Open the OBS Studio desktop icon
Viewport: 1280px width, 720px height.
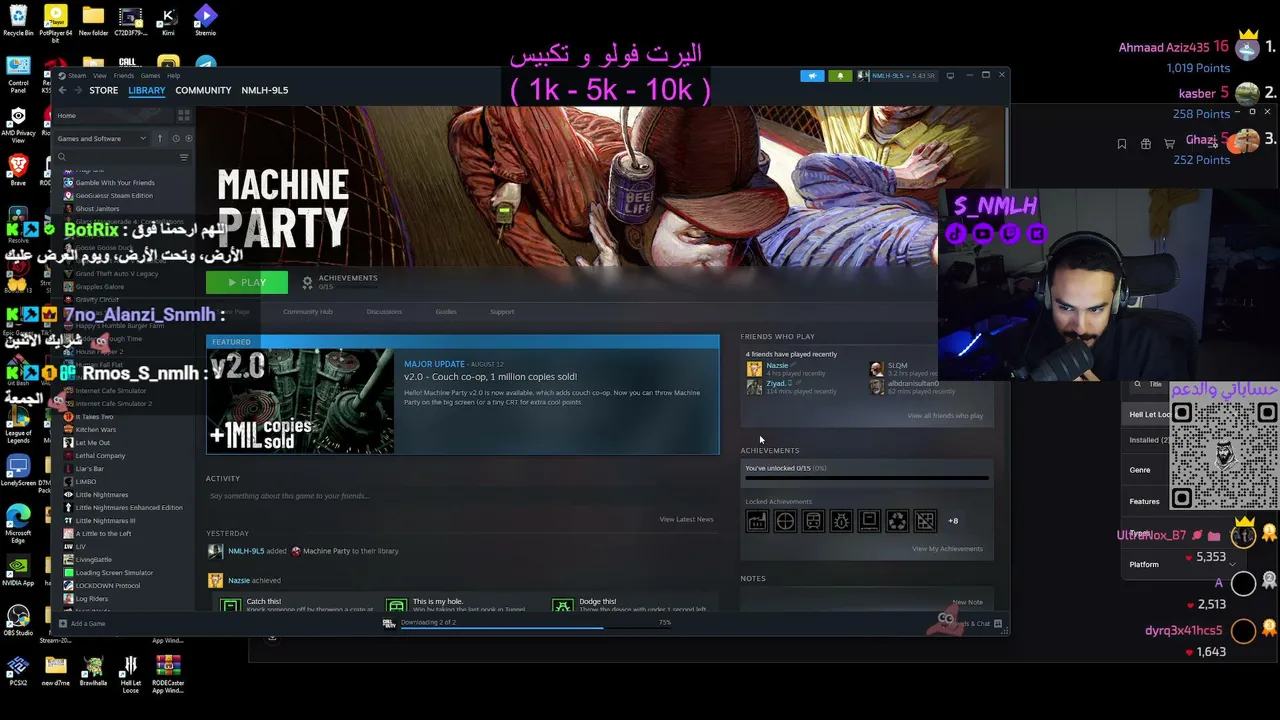tap(18, 620)
